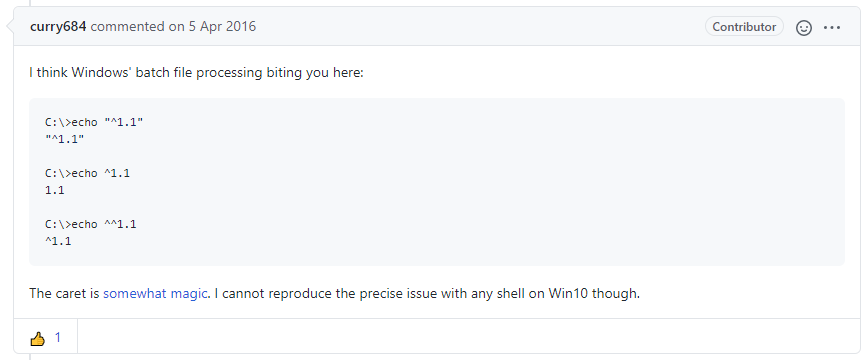Click the reaction count number 1

[x=58, y=337]
